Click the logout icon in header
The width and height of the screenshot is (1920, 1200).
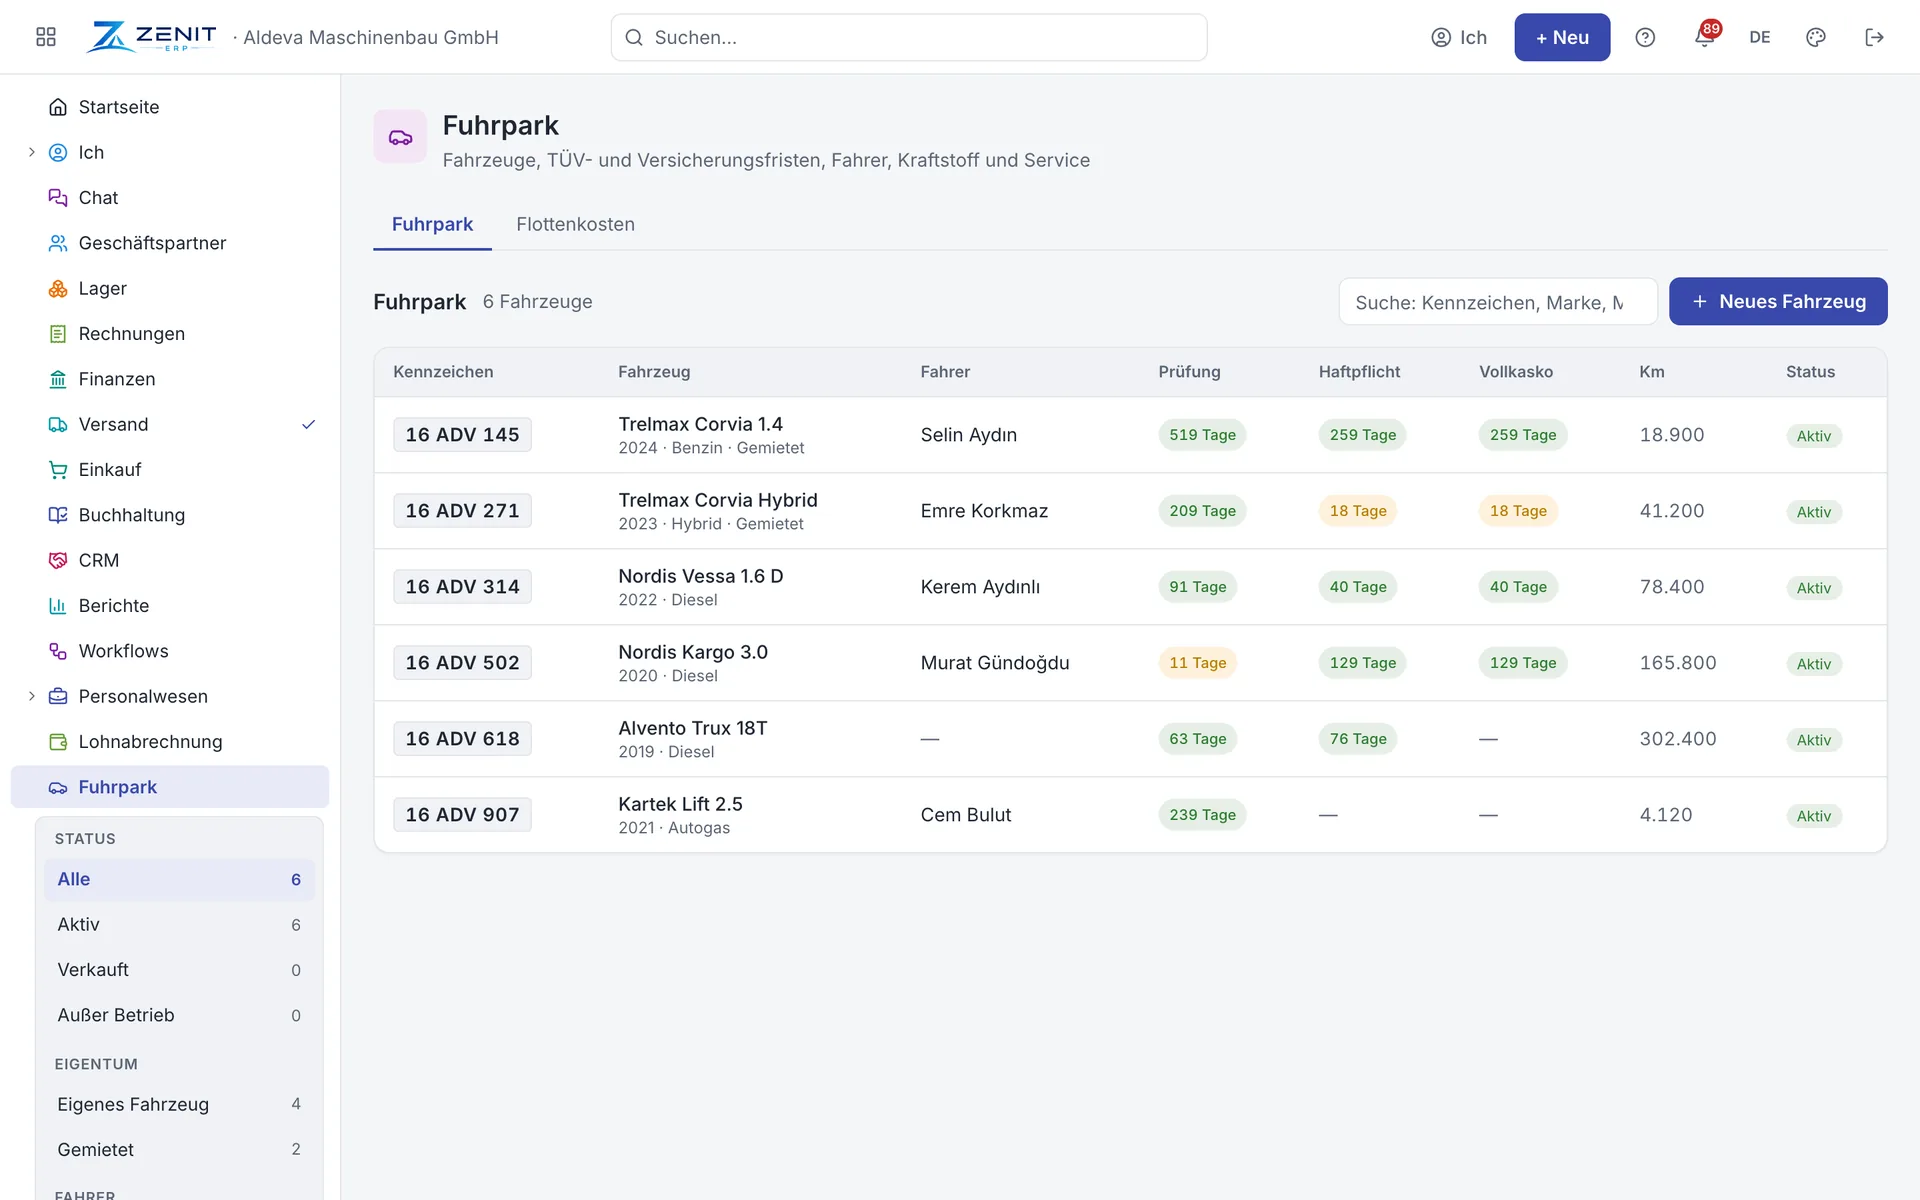[x=1874, y=37]
